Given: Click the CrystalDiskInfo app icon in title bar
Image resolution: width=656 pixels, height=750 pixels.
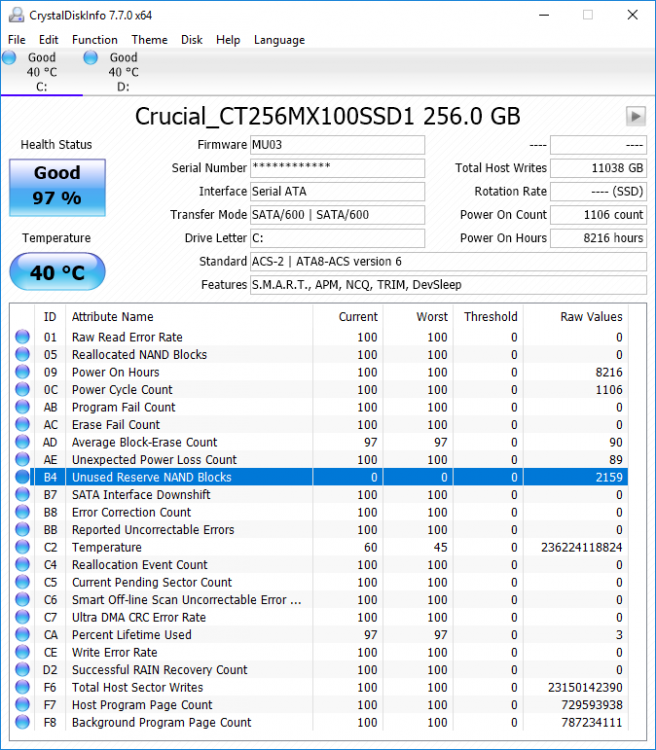Looking at the screenshot, I should coord(16,15).
